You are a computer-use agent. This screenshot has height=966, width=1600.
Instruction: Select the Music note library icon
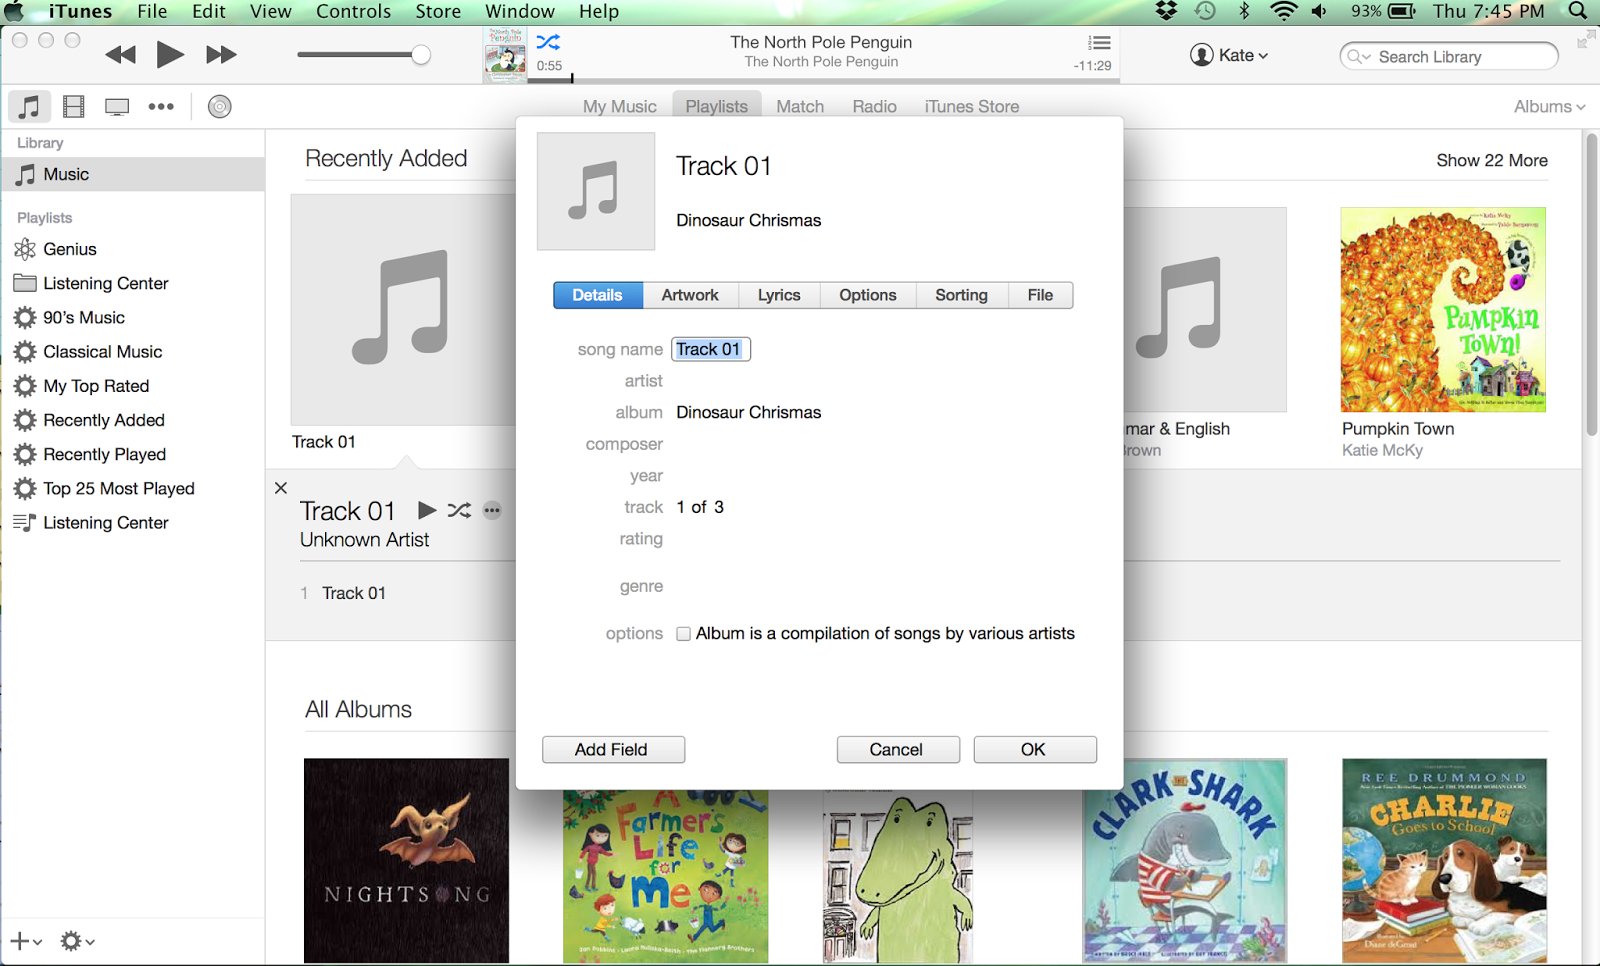click(x=29, y=106)
